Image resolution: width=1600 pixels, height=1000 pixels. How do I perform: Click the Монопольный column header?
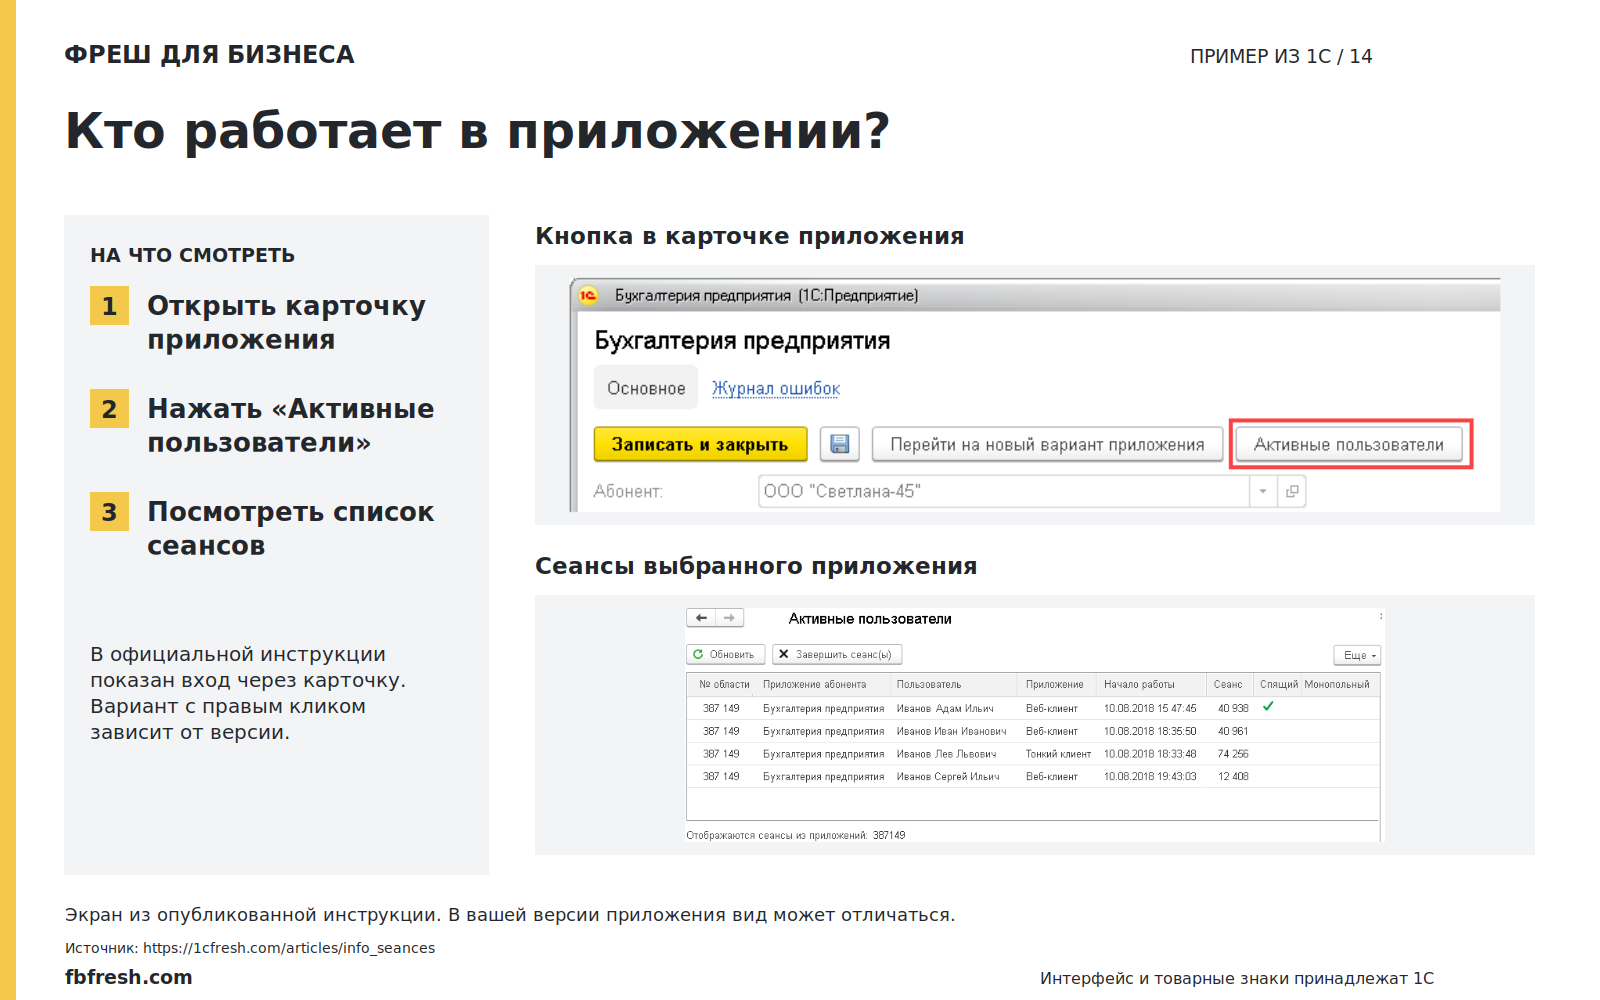1339,684
